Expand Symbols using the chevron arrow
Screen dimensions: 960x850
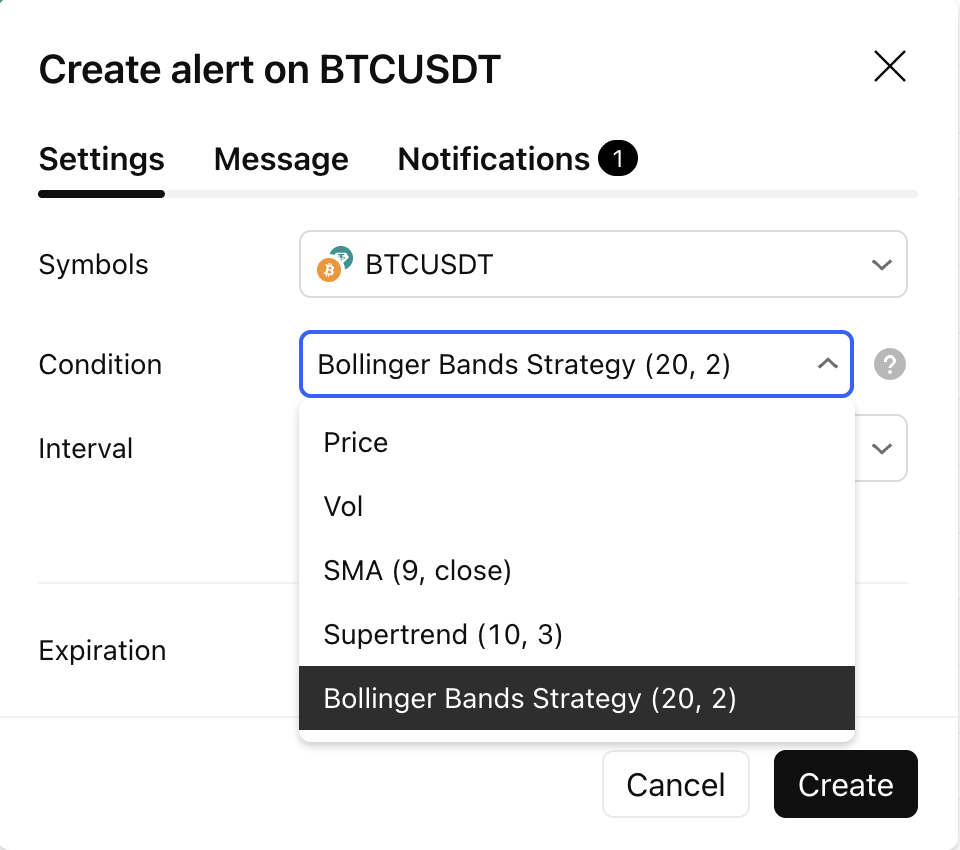(881, 265)
